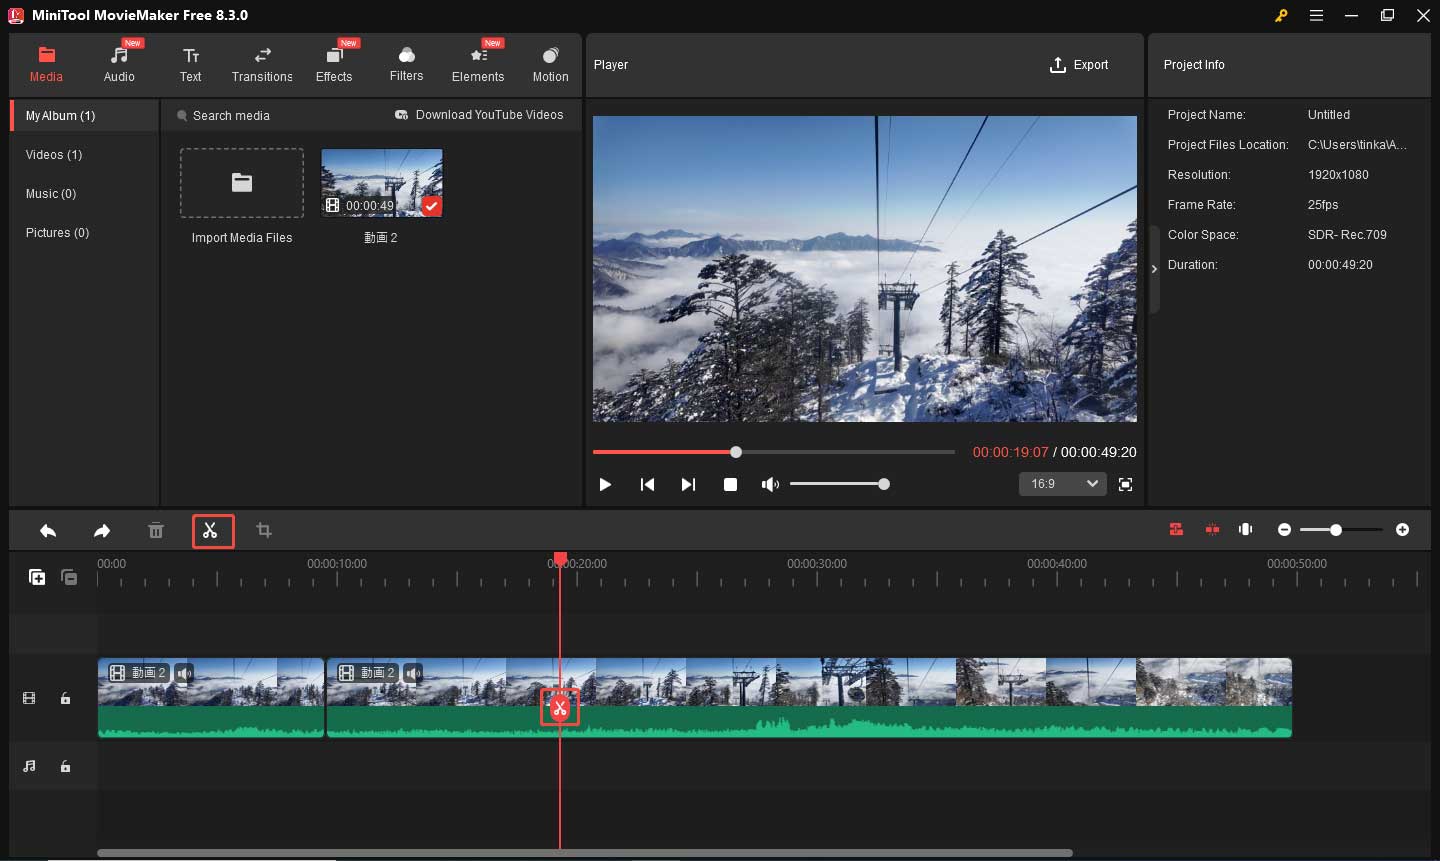Open the Effects tab
The height and width of the screenshot is (861, 1440).
point(334,64)
